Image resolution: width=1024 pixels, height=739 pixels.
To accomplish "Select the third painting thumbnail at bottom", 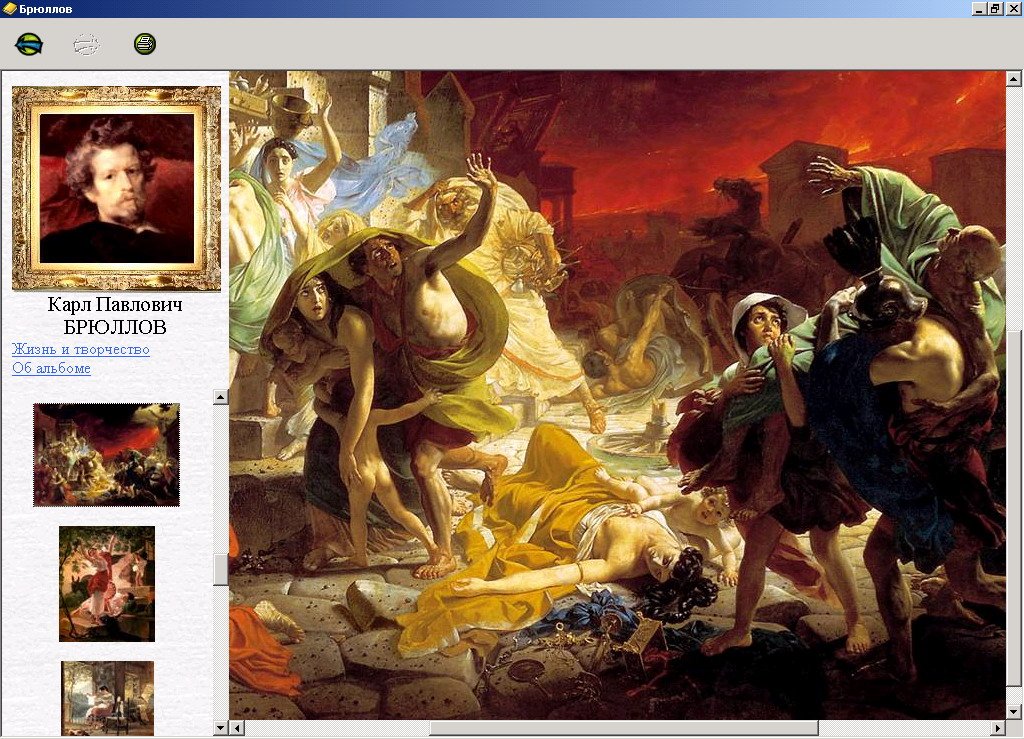I will click(x=107, y=696).
